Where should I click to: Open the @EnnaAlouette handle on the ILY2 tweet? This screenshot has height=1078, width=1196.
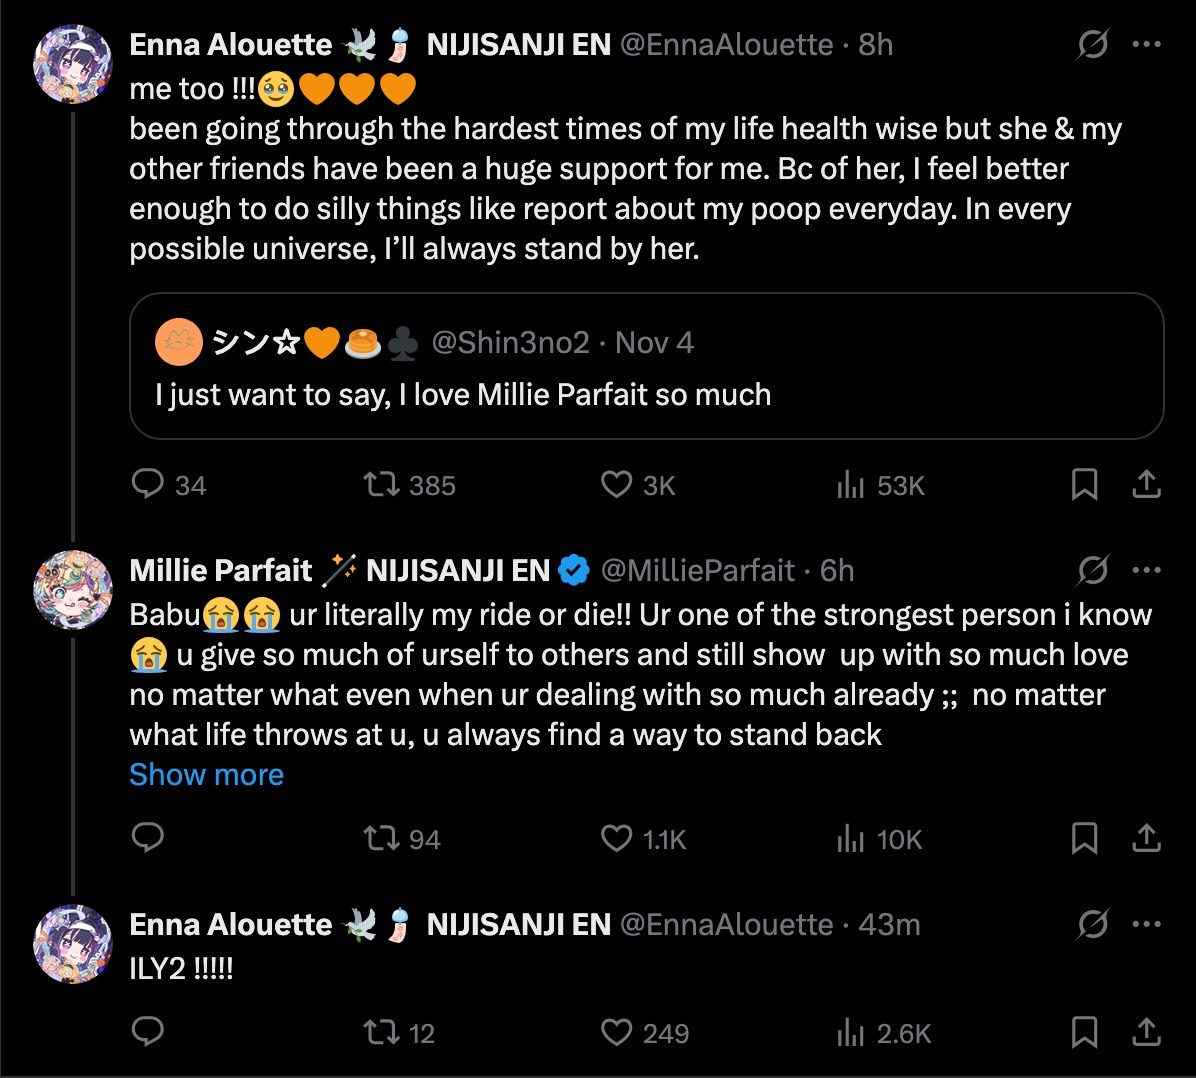(726, 925)
